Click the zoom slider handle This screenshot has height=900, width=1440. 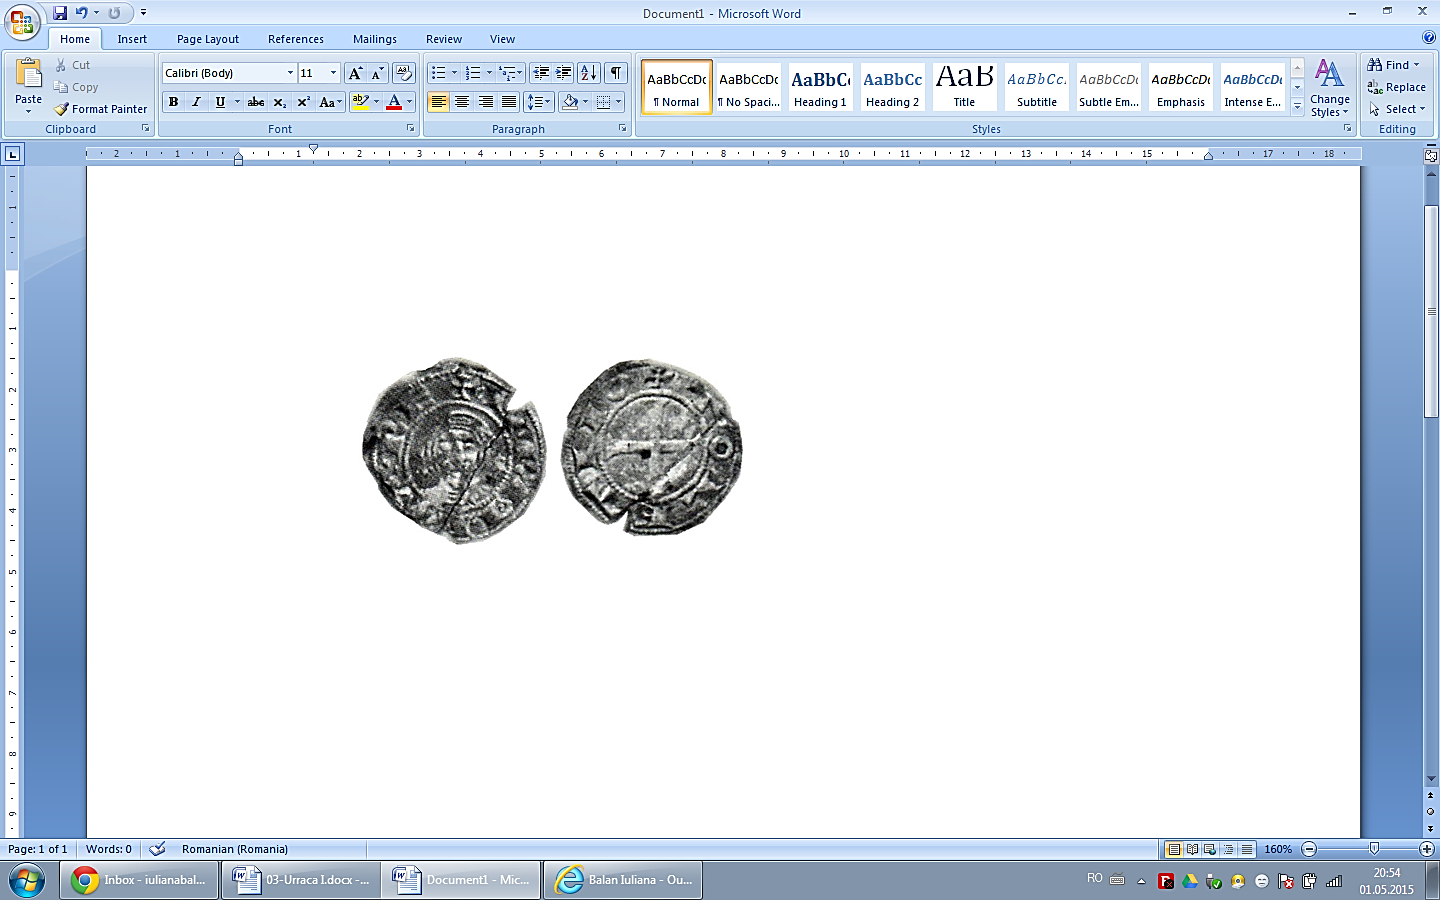point(1374,849)
